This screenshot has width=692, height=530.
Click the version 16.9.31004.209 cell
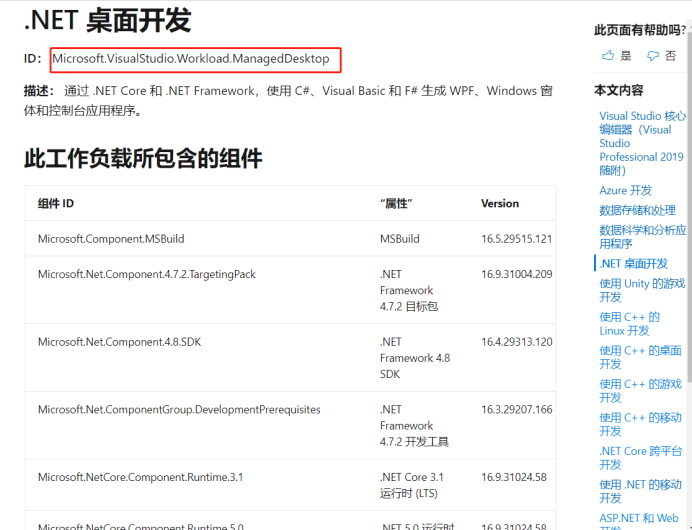(516, 274)
